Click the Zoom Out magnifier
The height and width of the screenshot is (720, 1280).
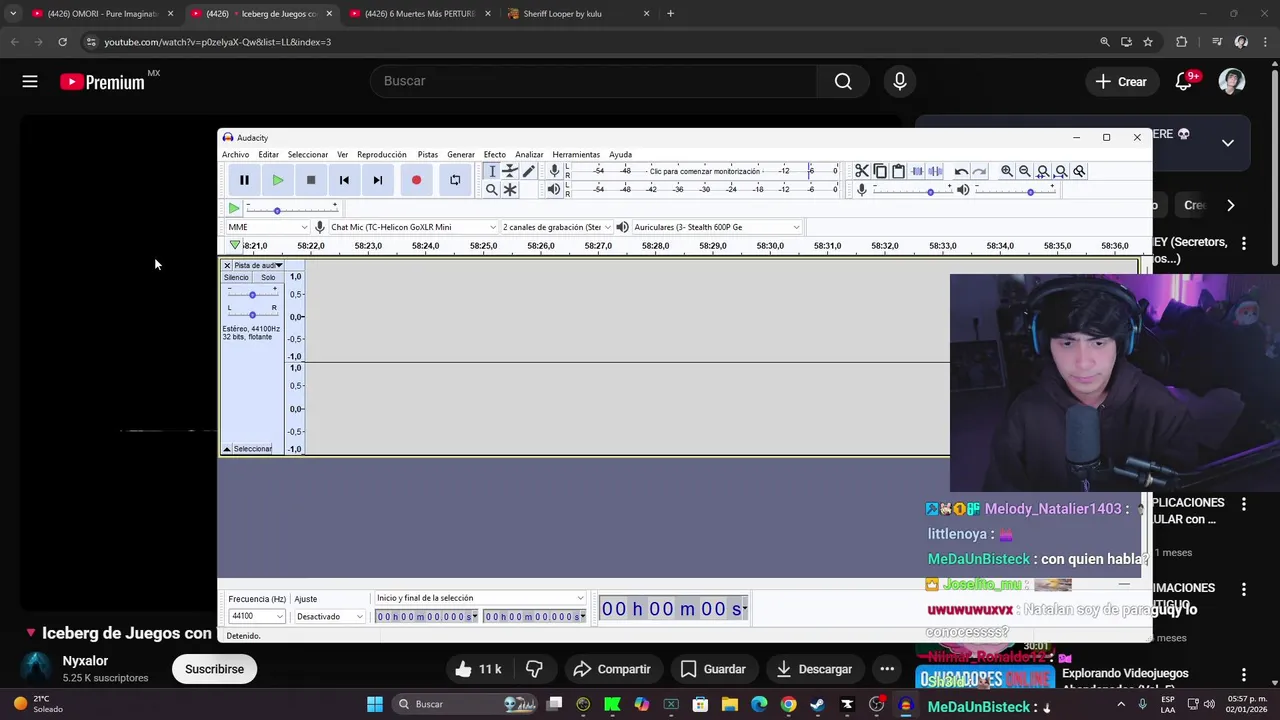pos(1025,171)
